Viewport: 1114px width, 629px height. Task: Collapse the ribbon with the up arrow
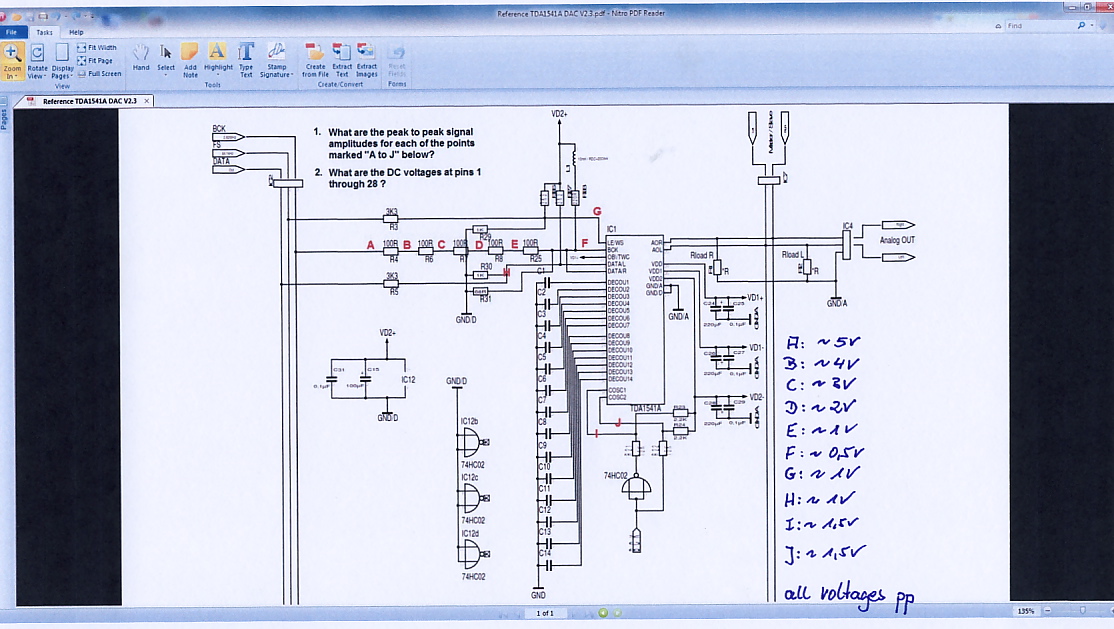coord(998,26)
